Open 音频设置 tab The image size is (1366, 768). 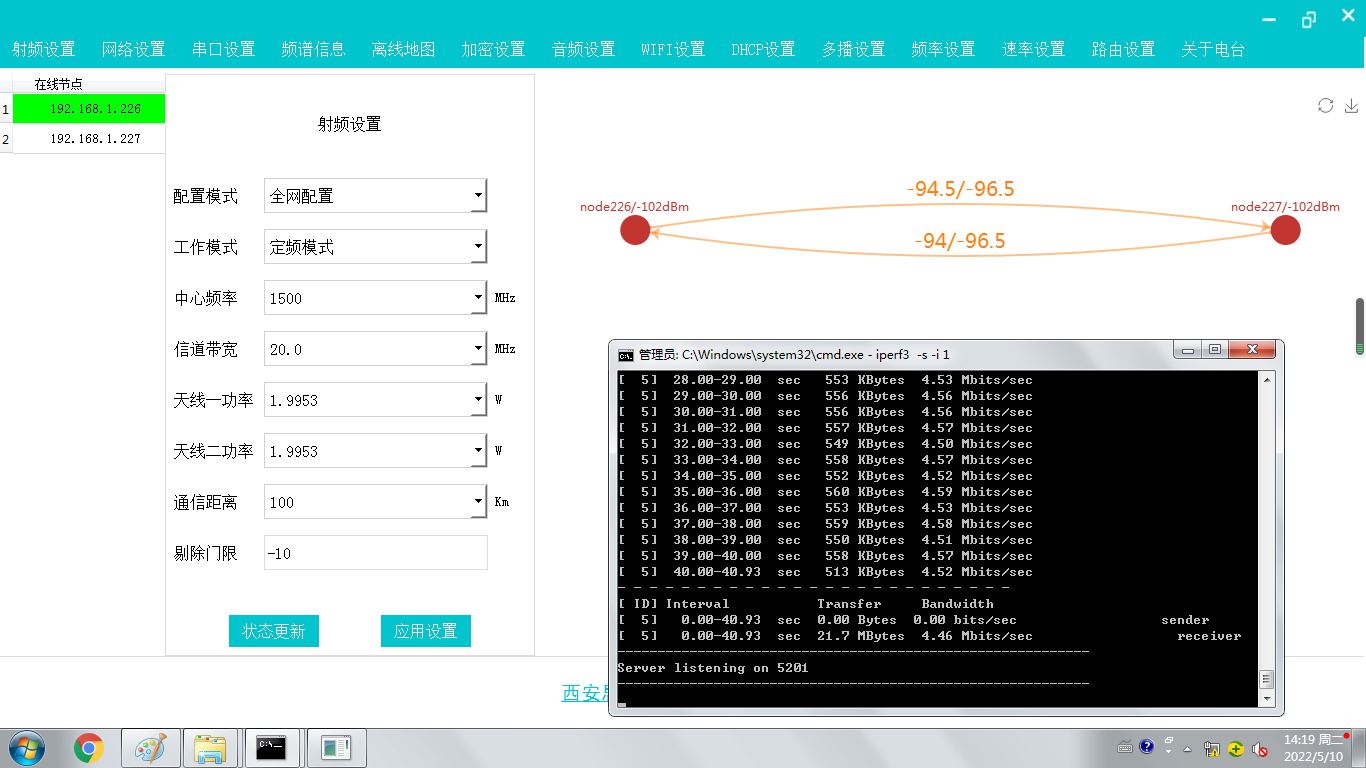(583, 49)
